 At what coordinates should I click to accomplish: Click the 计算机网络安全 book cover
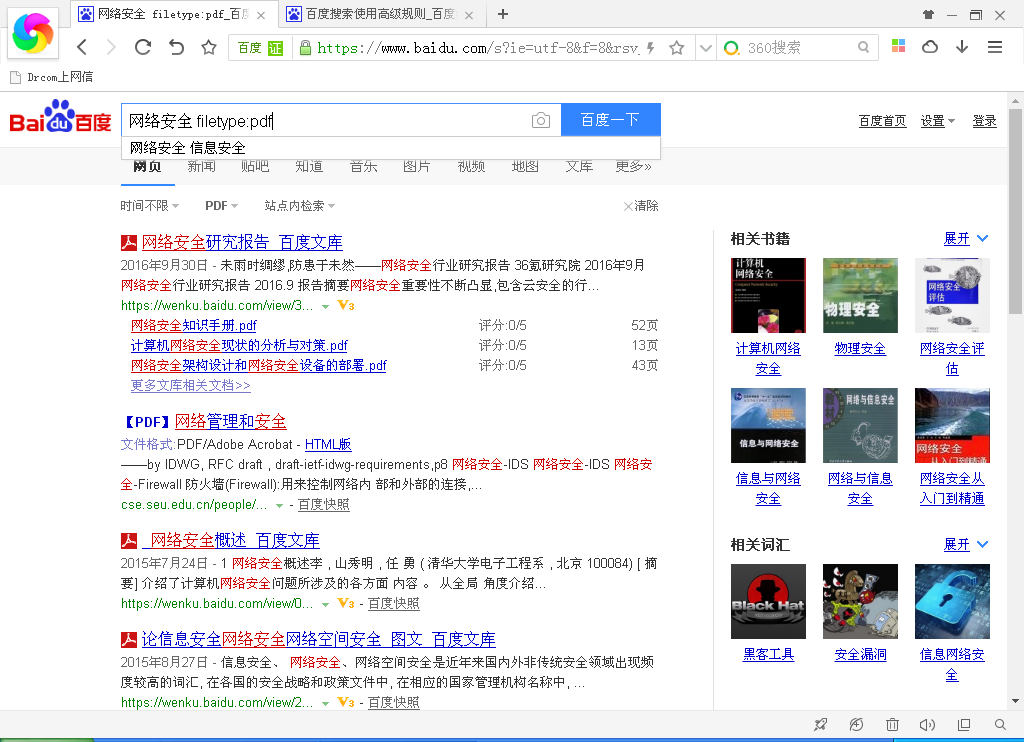768,295
